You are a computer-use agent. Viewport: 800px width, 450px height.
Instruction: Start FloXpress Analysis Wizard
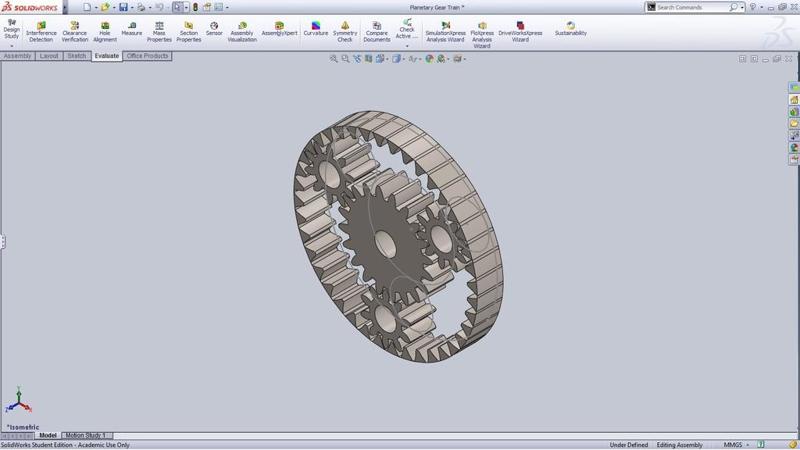point(482,35)
